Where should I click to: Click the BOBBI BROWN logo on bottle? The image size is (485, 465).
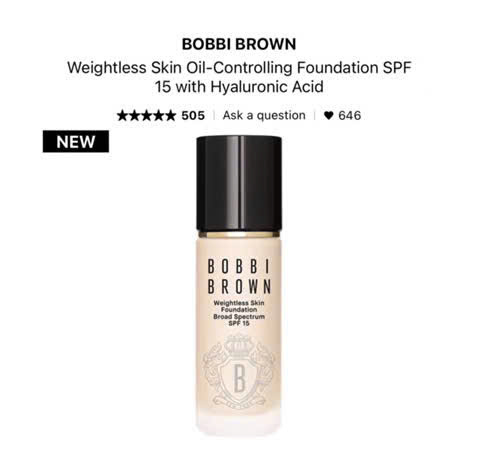[x=239, y=277]
